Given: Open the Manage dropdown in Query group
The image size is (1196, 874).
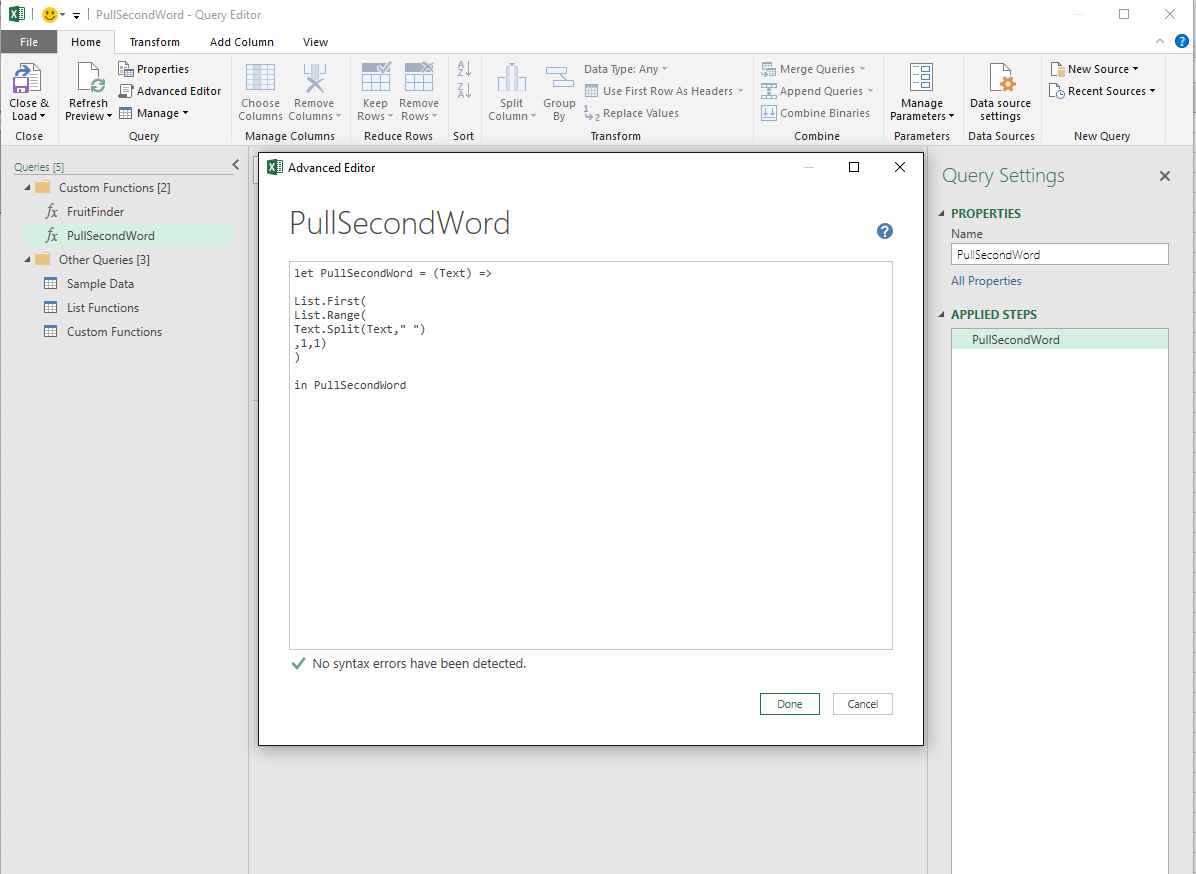Looking at the screenshot, I should coord(153,113).
